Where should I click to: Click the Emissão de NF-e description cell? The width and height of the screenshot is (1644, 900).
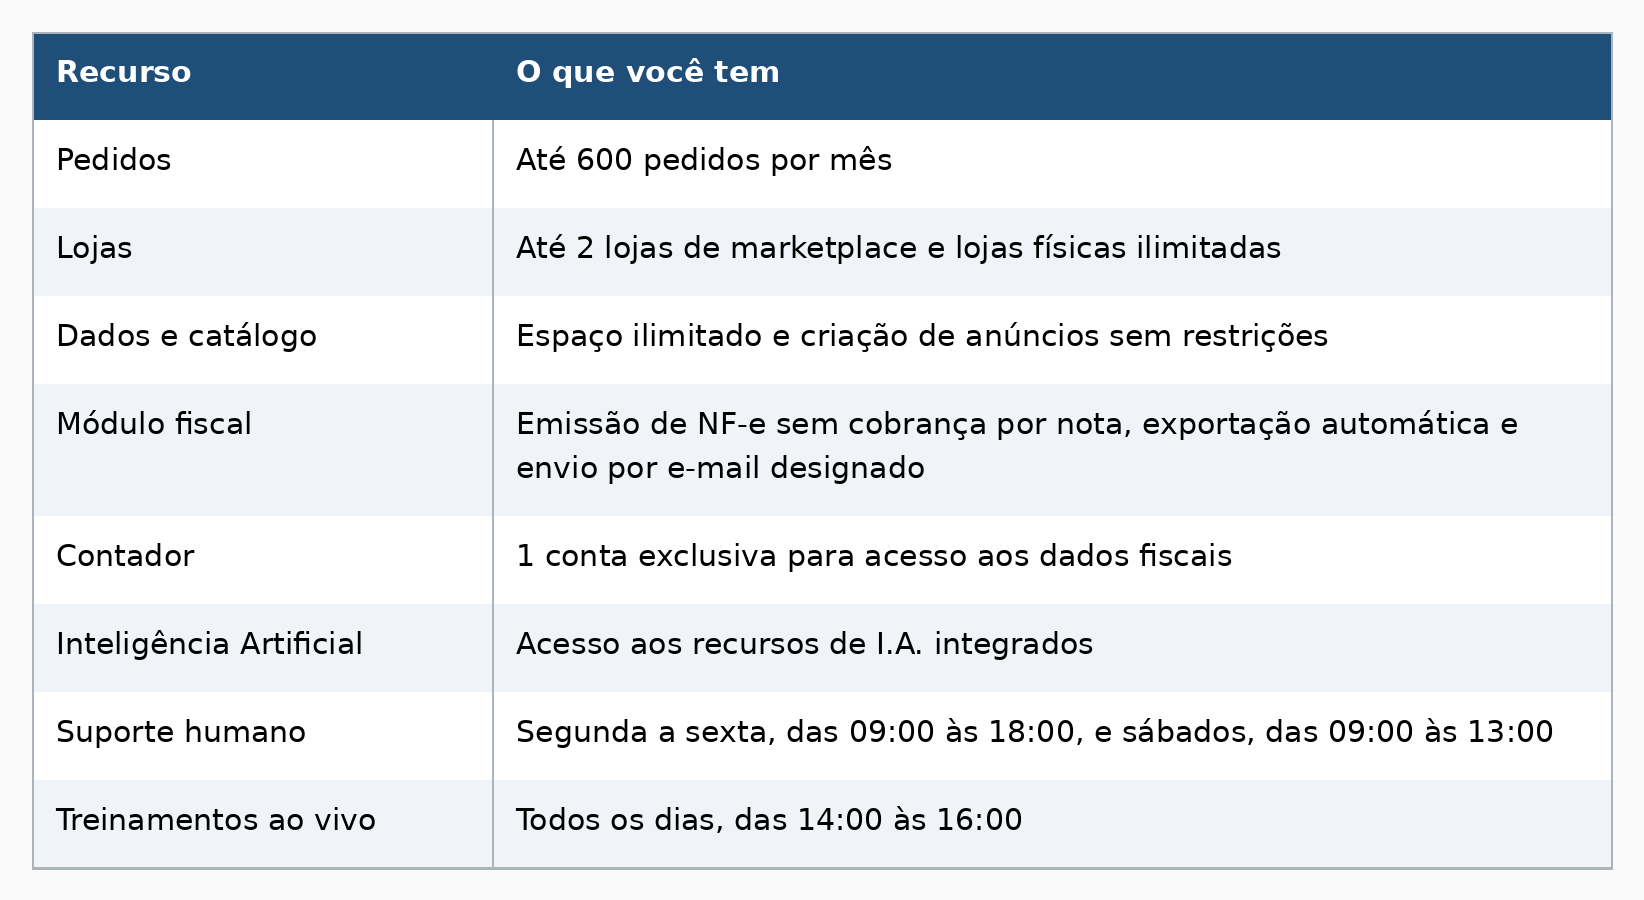coord(1017,447)
